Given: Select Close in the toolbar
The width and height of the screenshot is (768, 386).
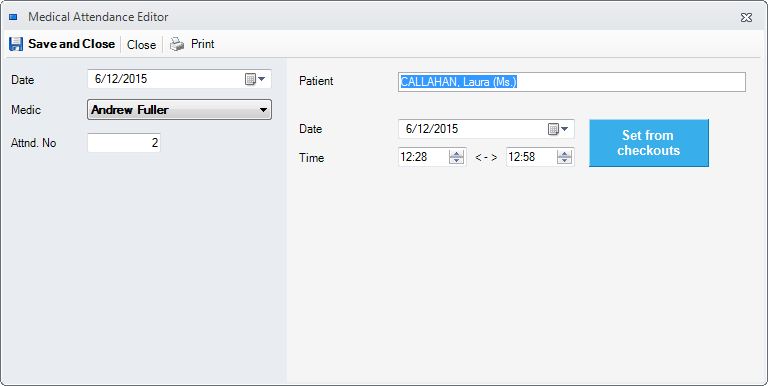Looking at the screenshot, I should click(141, 45).
